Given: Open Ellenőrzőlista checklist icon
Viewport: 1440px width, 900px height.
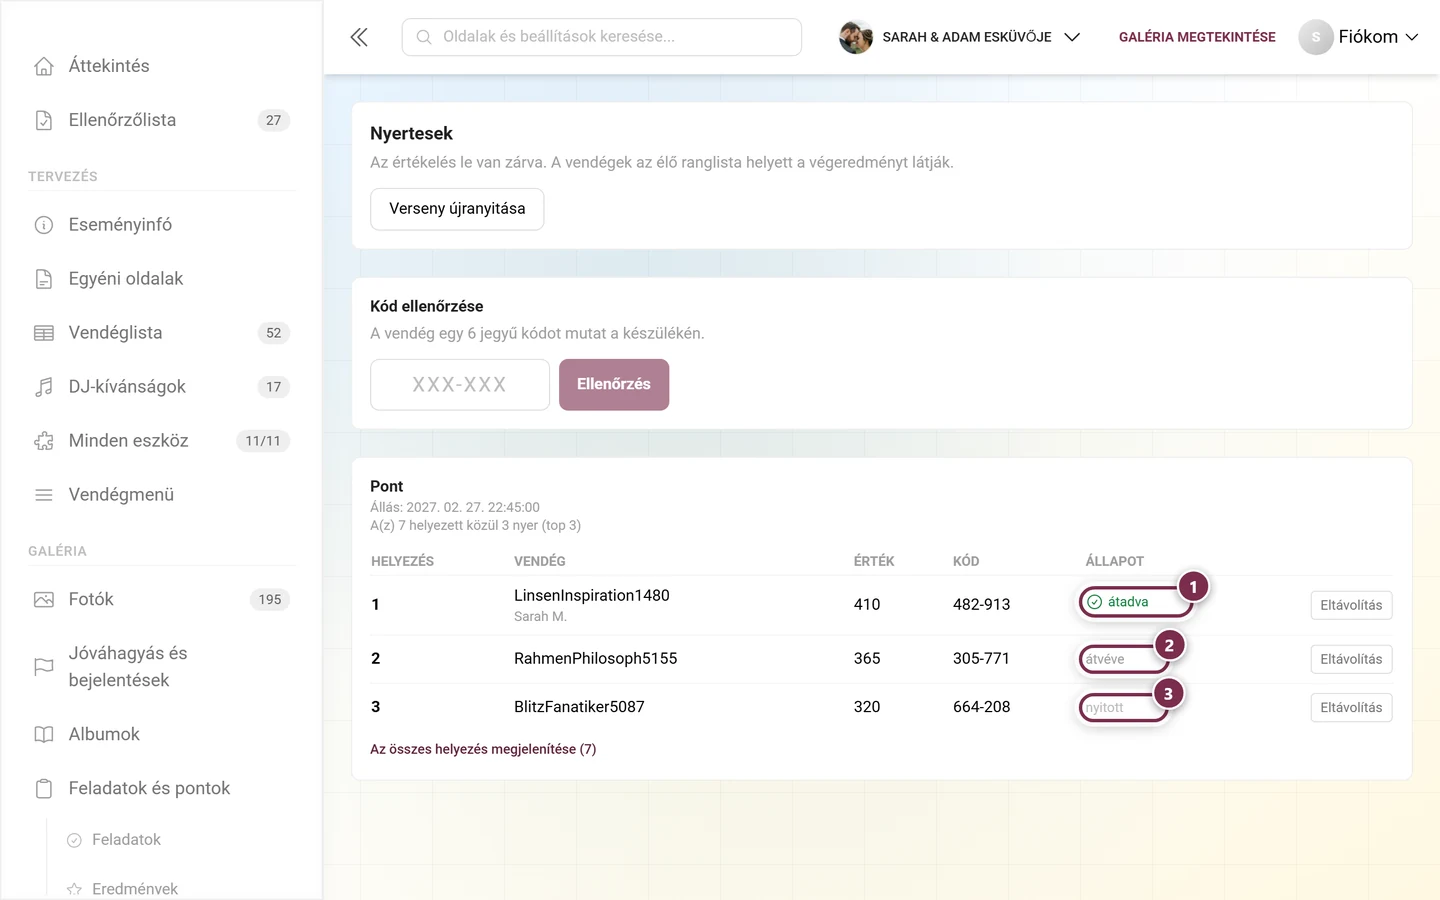Looking at the screenshot, I should pos(44,120).
